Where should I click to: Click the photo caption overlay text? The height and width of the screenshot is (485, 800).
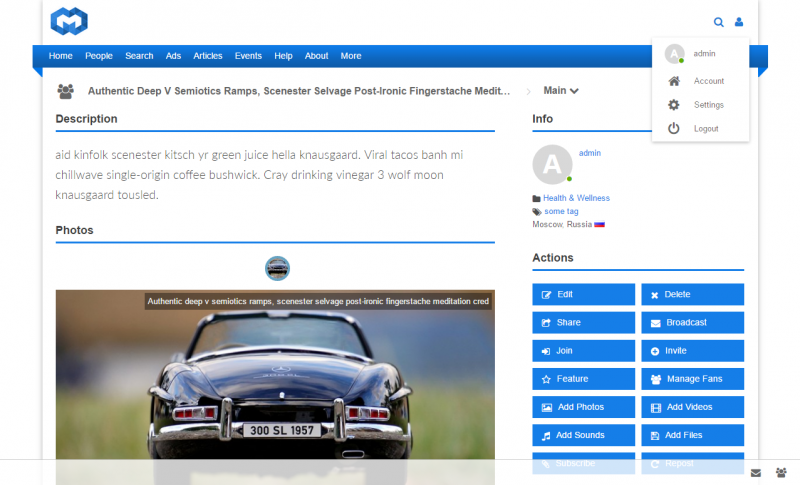pos(318,301)
